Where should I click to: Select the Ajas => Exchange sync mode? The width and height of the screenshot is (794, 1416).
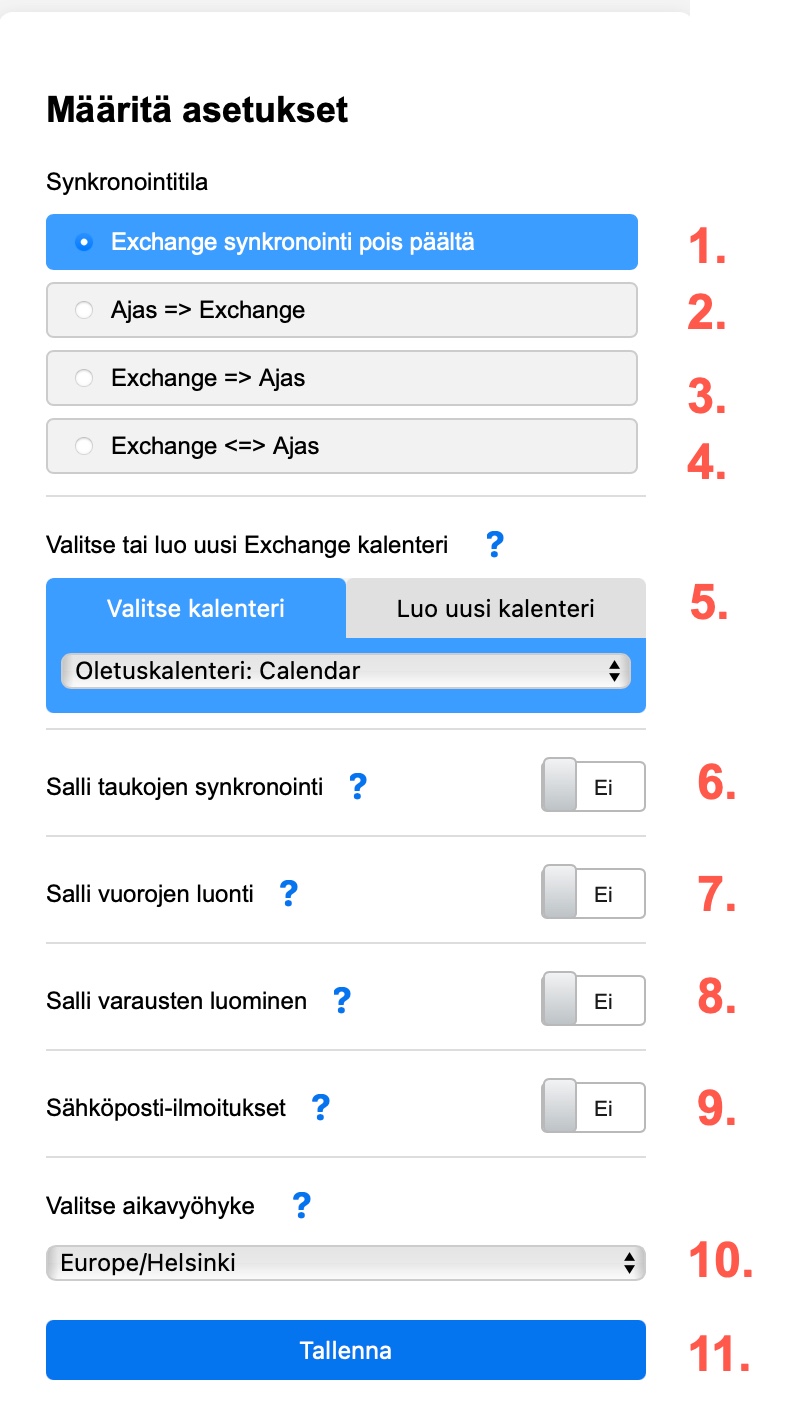341,310
